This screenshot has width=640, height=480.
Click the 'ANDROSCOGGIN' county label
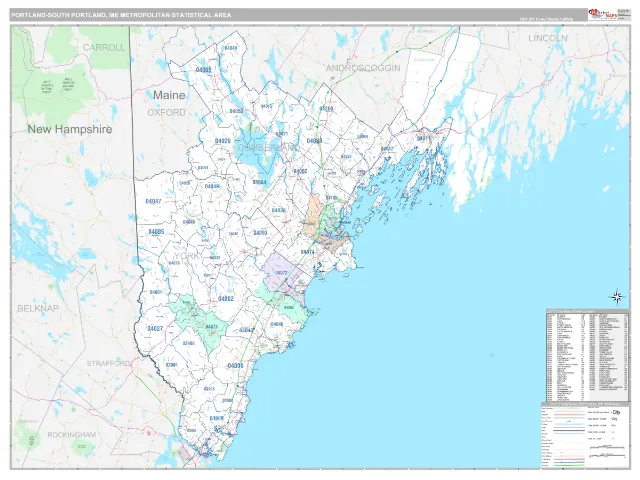click(363, 68)
